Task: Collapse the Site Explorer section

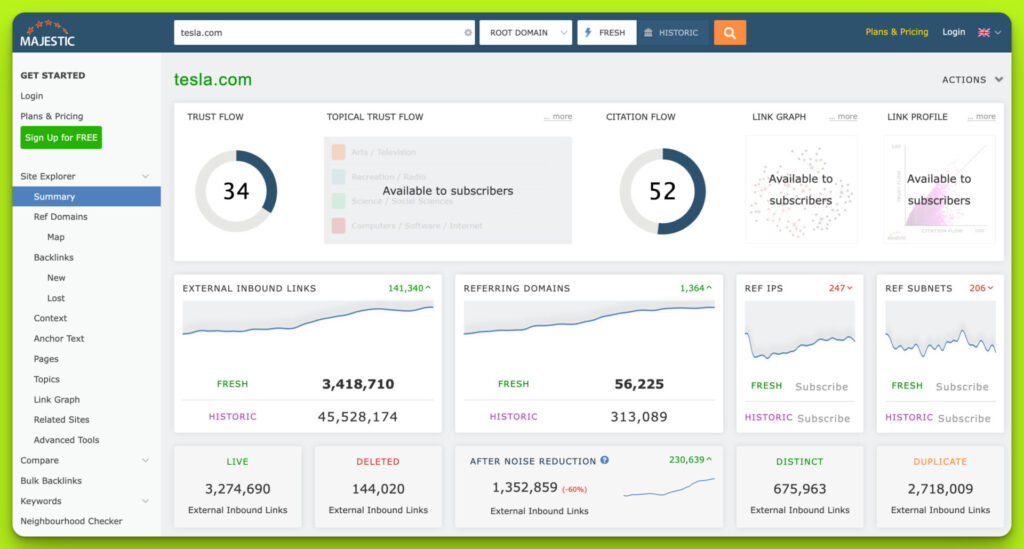Action: 145,177
